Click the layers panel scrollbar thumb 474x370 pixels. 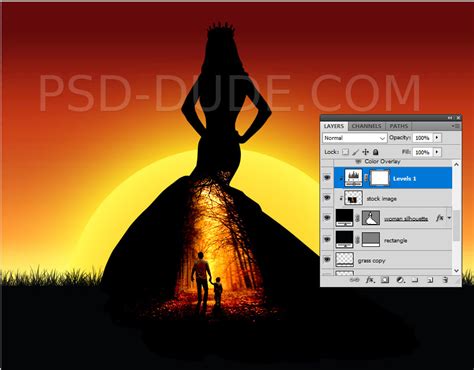point(456,225)
